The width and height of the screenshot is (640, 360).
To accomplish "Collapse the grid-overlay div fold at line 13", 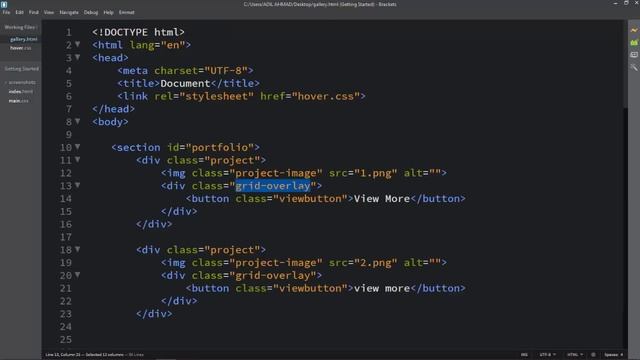I will (x=78, y=185).
